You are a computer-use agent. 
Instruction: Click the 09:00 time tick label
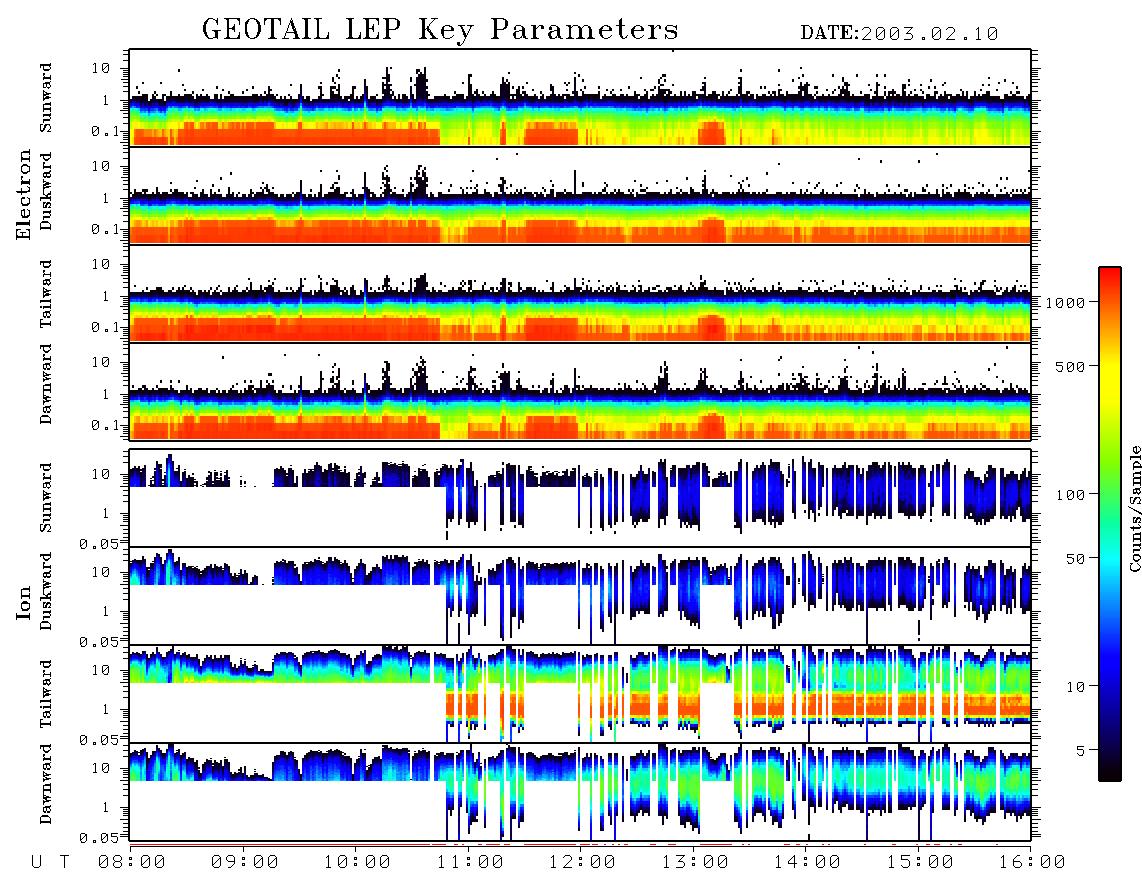click(x=245, y=862)
